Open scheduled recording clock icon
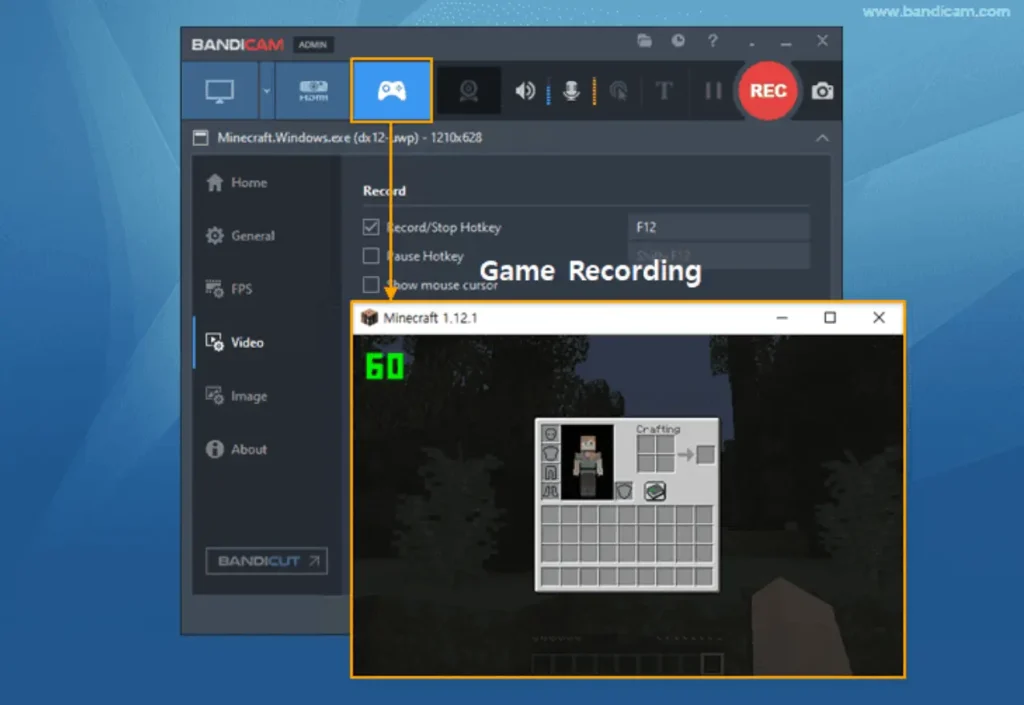The height and width of the screenshot is (705, 1024). pyautogui.click(x=679, y=41)
